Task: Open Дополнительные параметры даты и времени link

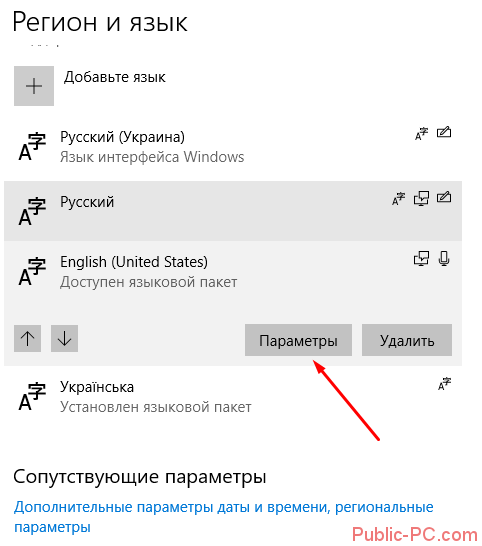Action: [224, 517]
